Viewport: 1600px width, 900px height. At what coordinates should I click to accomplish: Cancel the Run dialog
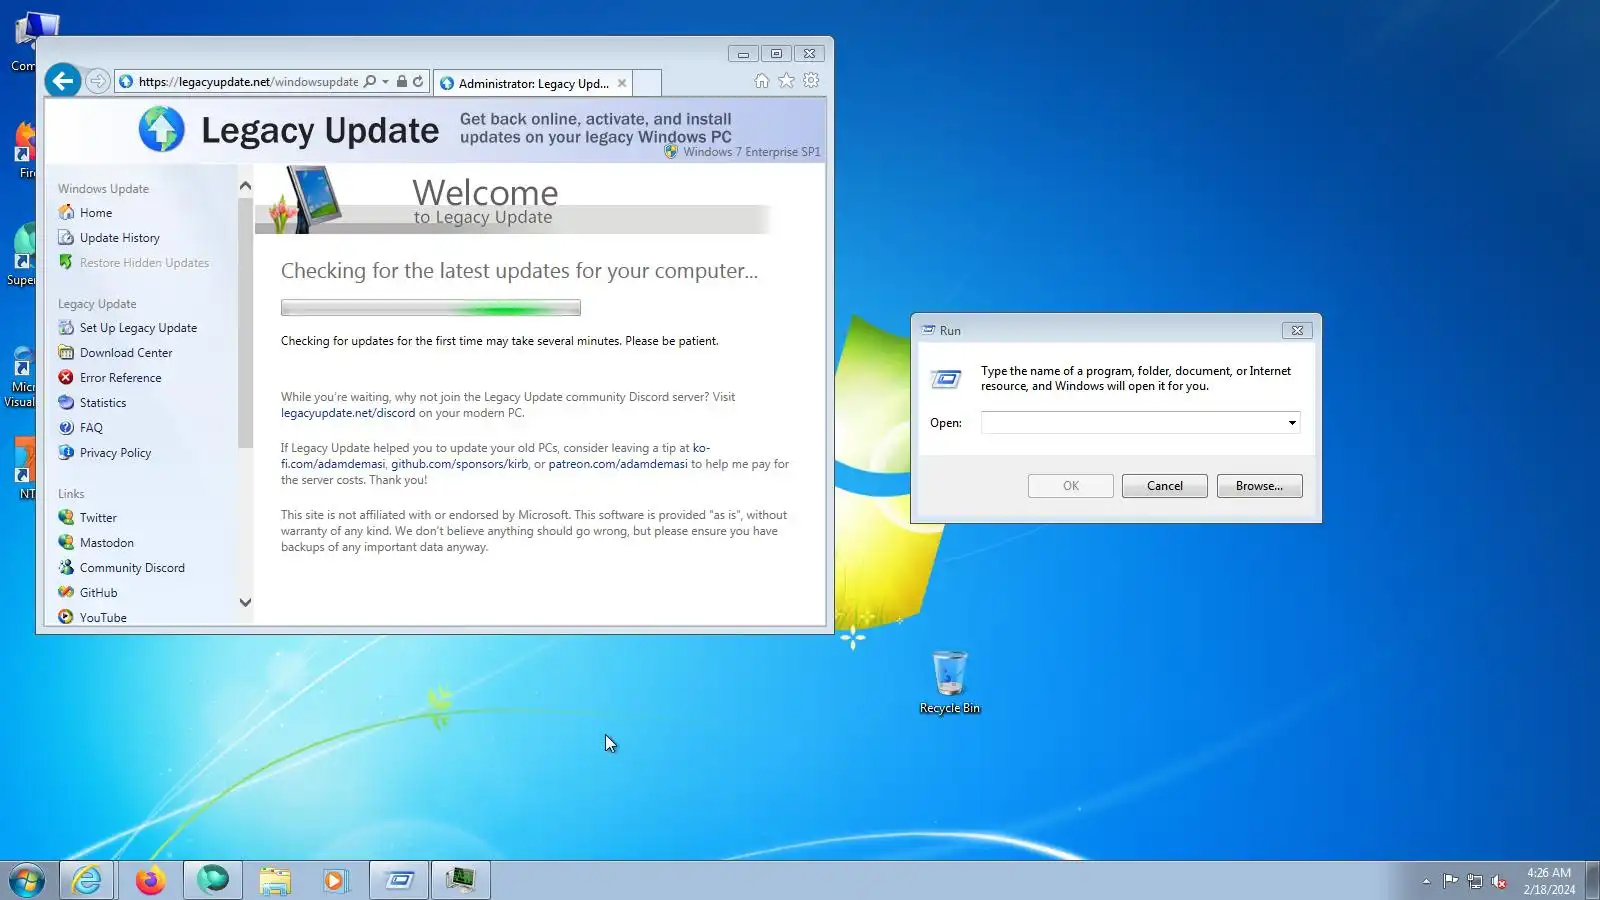1165,486
